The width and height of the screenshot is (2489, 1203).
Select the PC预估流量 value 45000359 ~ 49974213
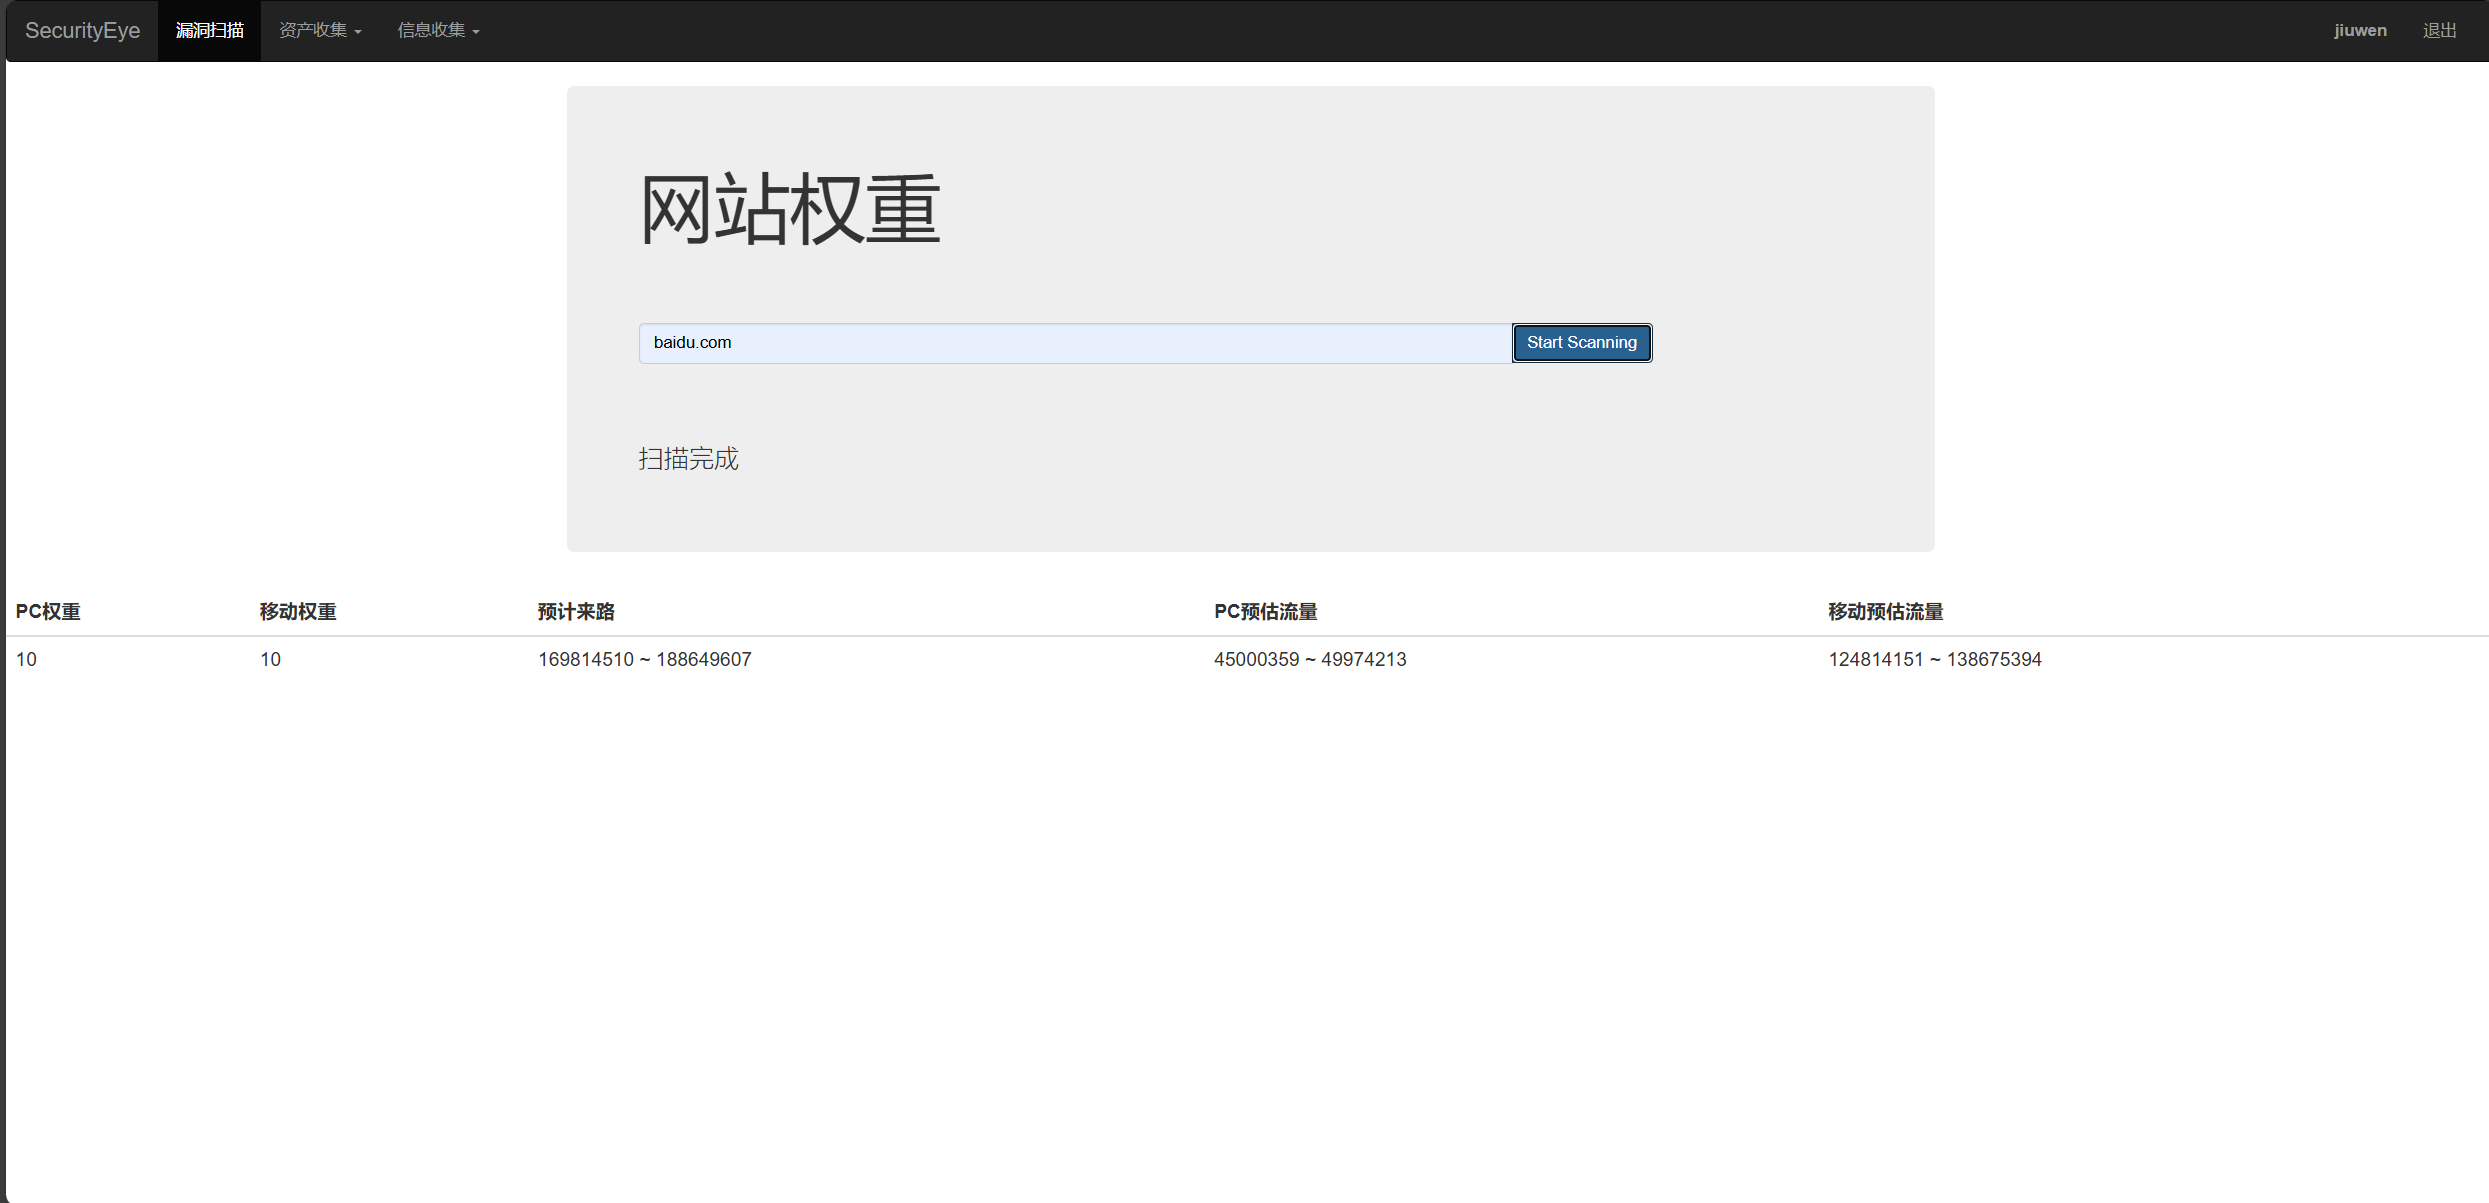pyautogui.click(x=1310, y=659)
